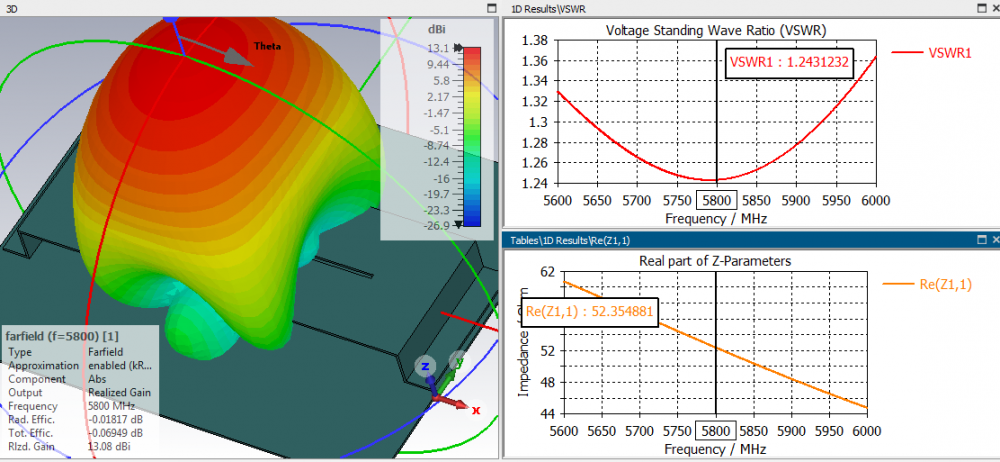
Task: Click the 5800 frequency marker in VSWR plot
Action: click(717, 200)
